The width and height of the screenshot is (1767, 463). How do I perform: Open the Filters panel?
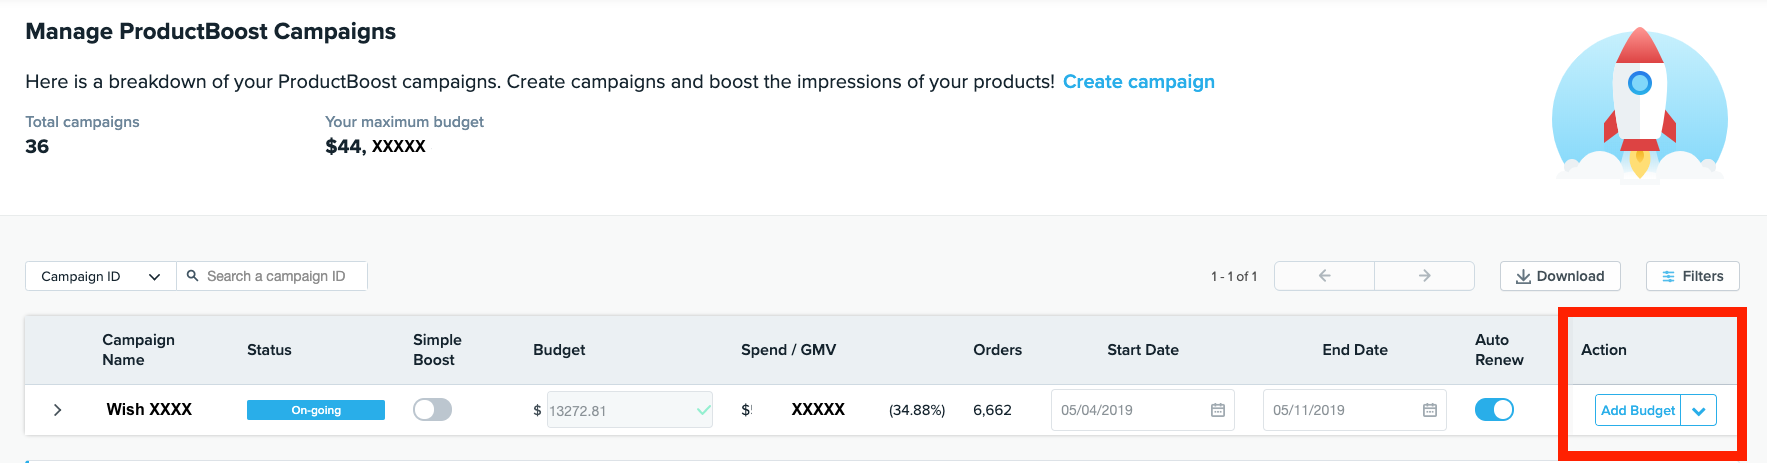tap(1693, 276)
